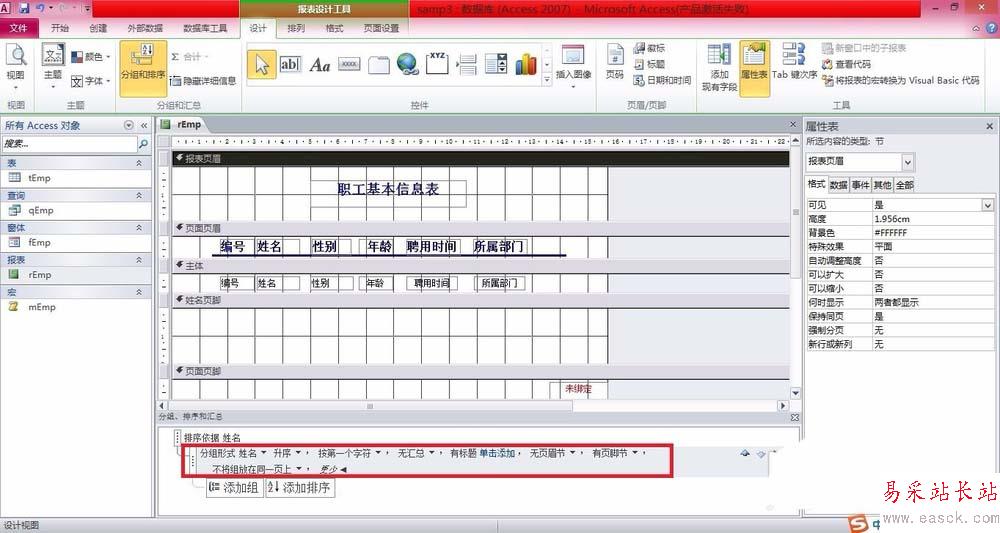Switch to the 数据库工具 ribbon tab
The image size is (1000, 533).
tap(205, 28)
